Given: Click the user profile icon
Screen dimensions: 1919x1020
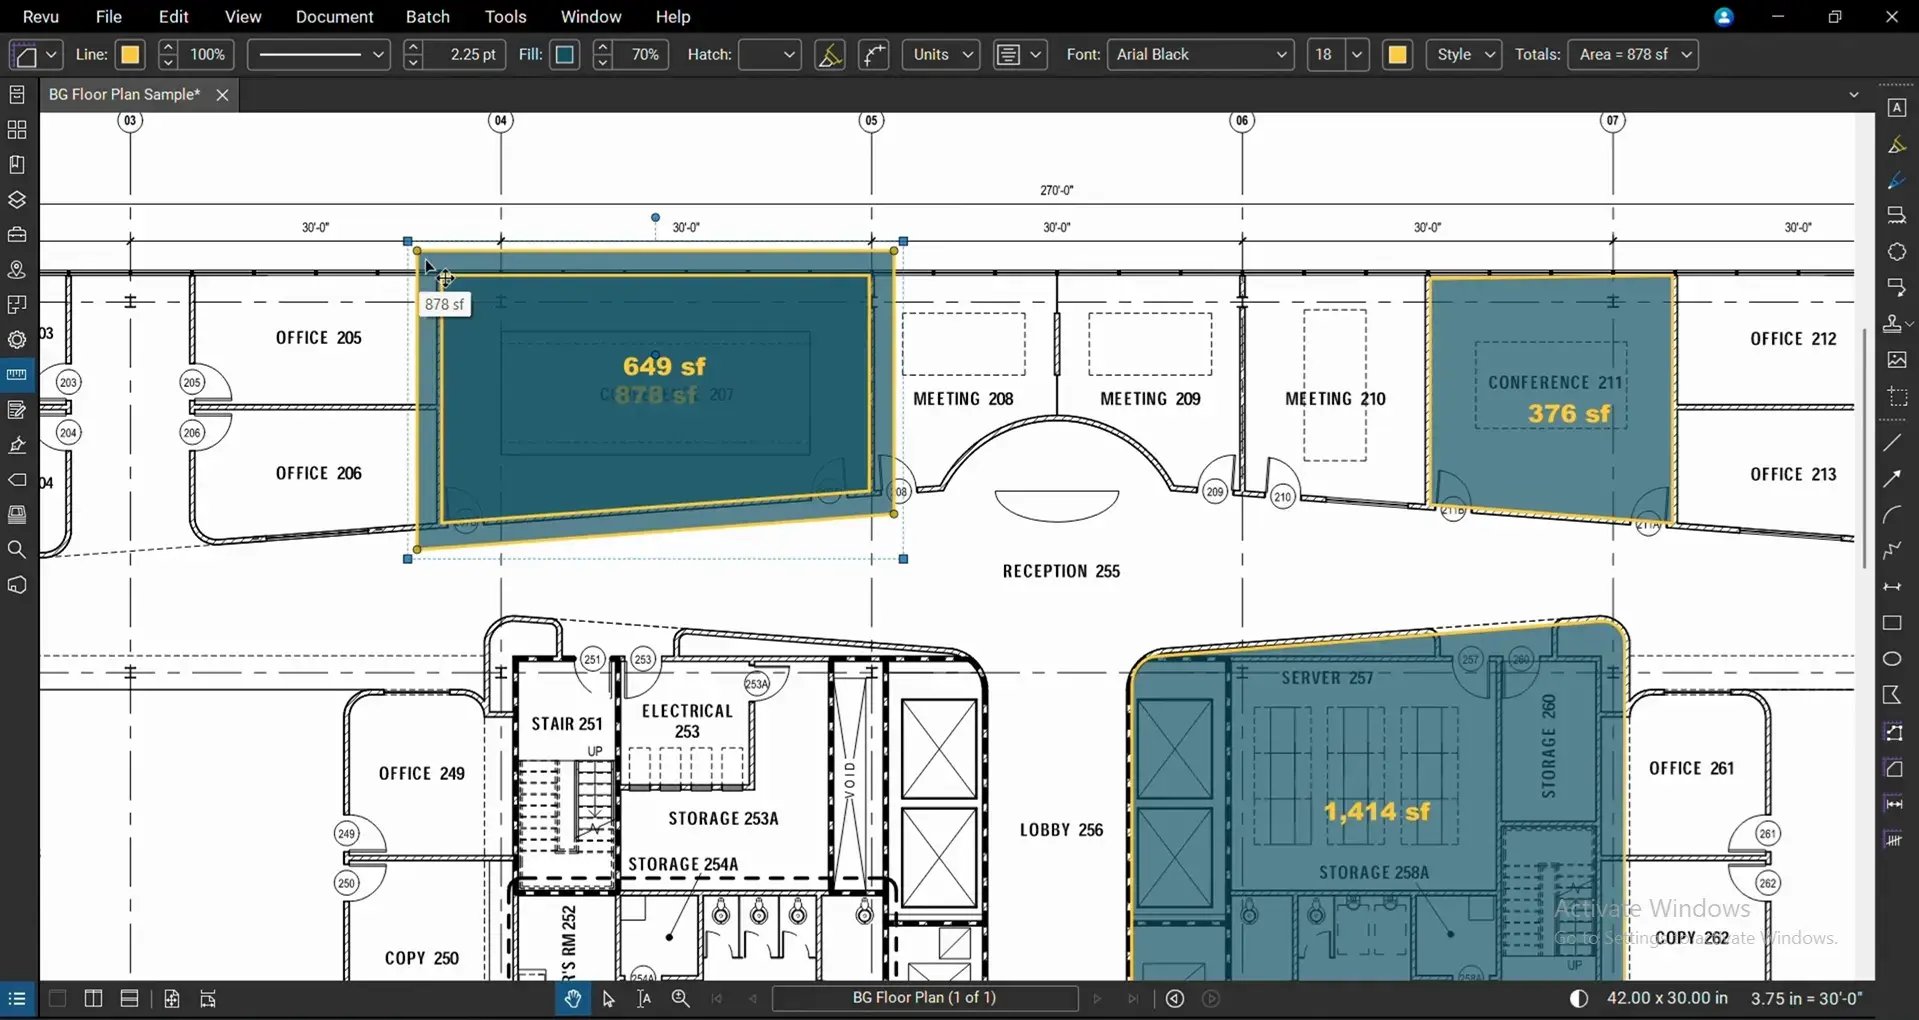Looking at the screenshot, I should (1723, 17).
